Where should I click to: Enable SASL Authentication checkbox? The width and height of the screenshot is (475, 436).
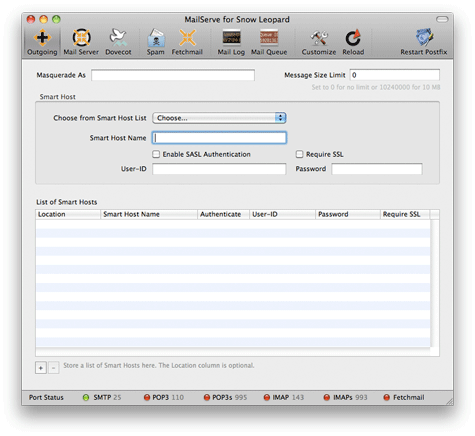[x=156, y=154]
